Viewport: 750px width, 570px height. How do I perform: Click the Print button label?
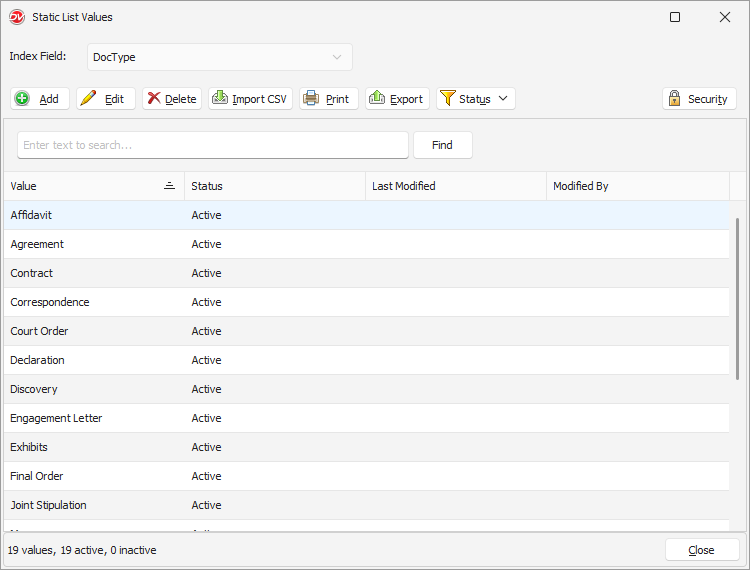pos(337,99)
